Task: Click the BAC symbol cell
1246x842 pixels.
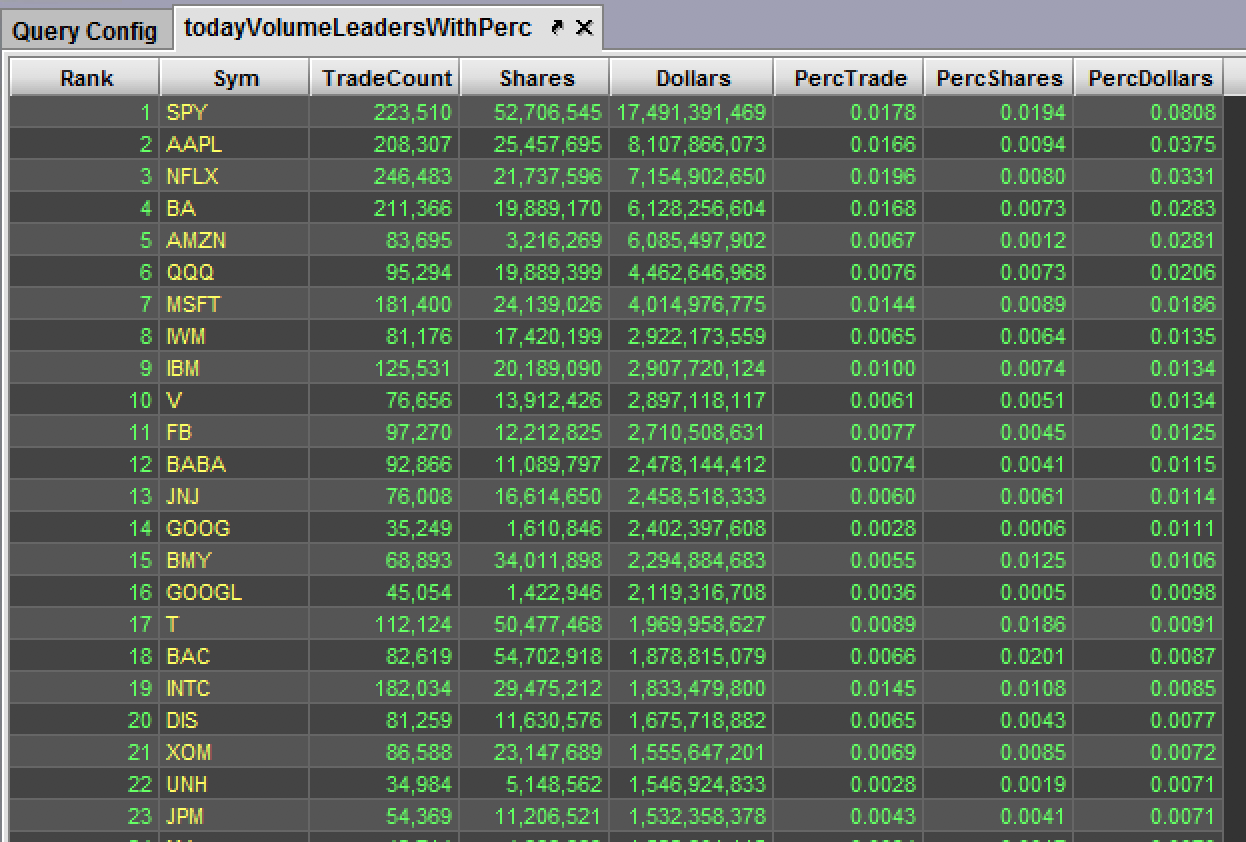Action: pos(235,656)
